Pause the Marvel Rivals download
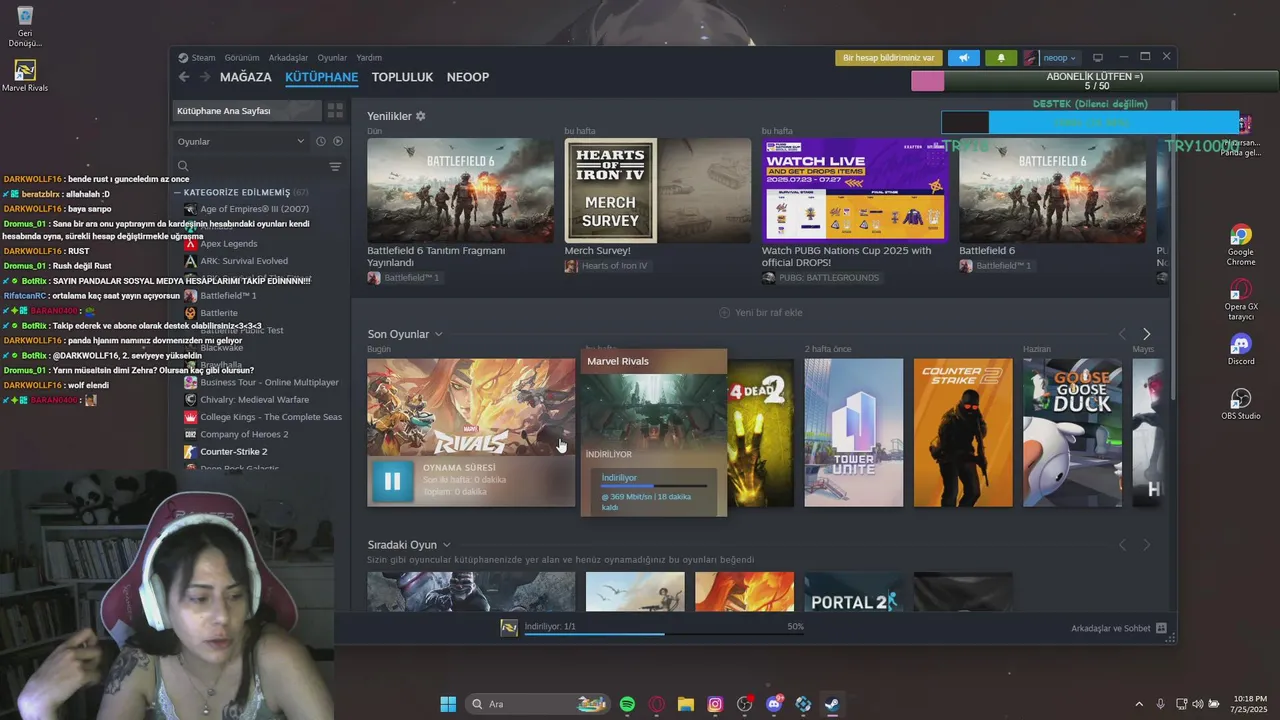This screenshot has height=720, width=1280. [x=392, y=481]
